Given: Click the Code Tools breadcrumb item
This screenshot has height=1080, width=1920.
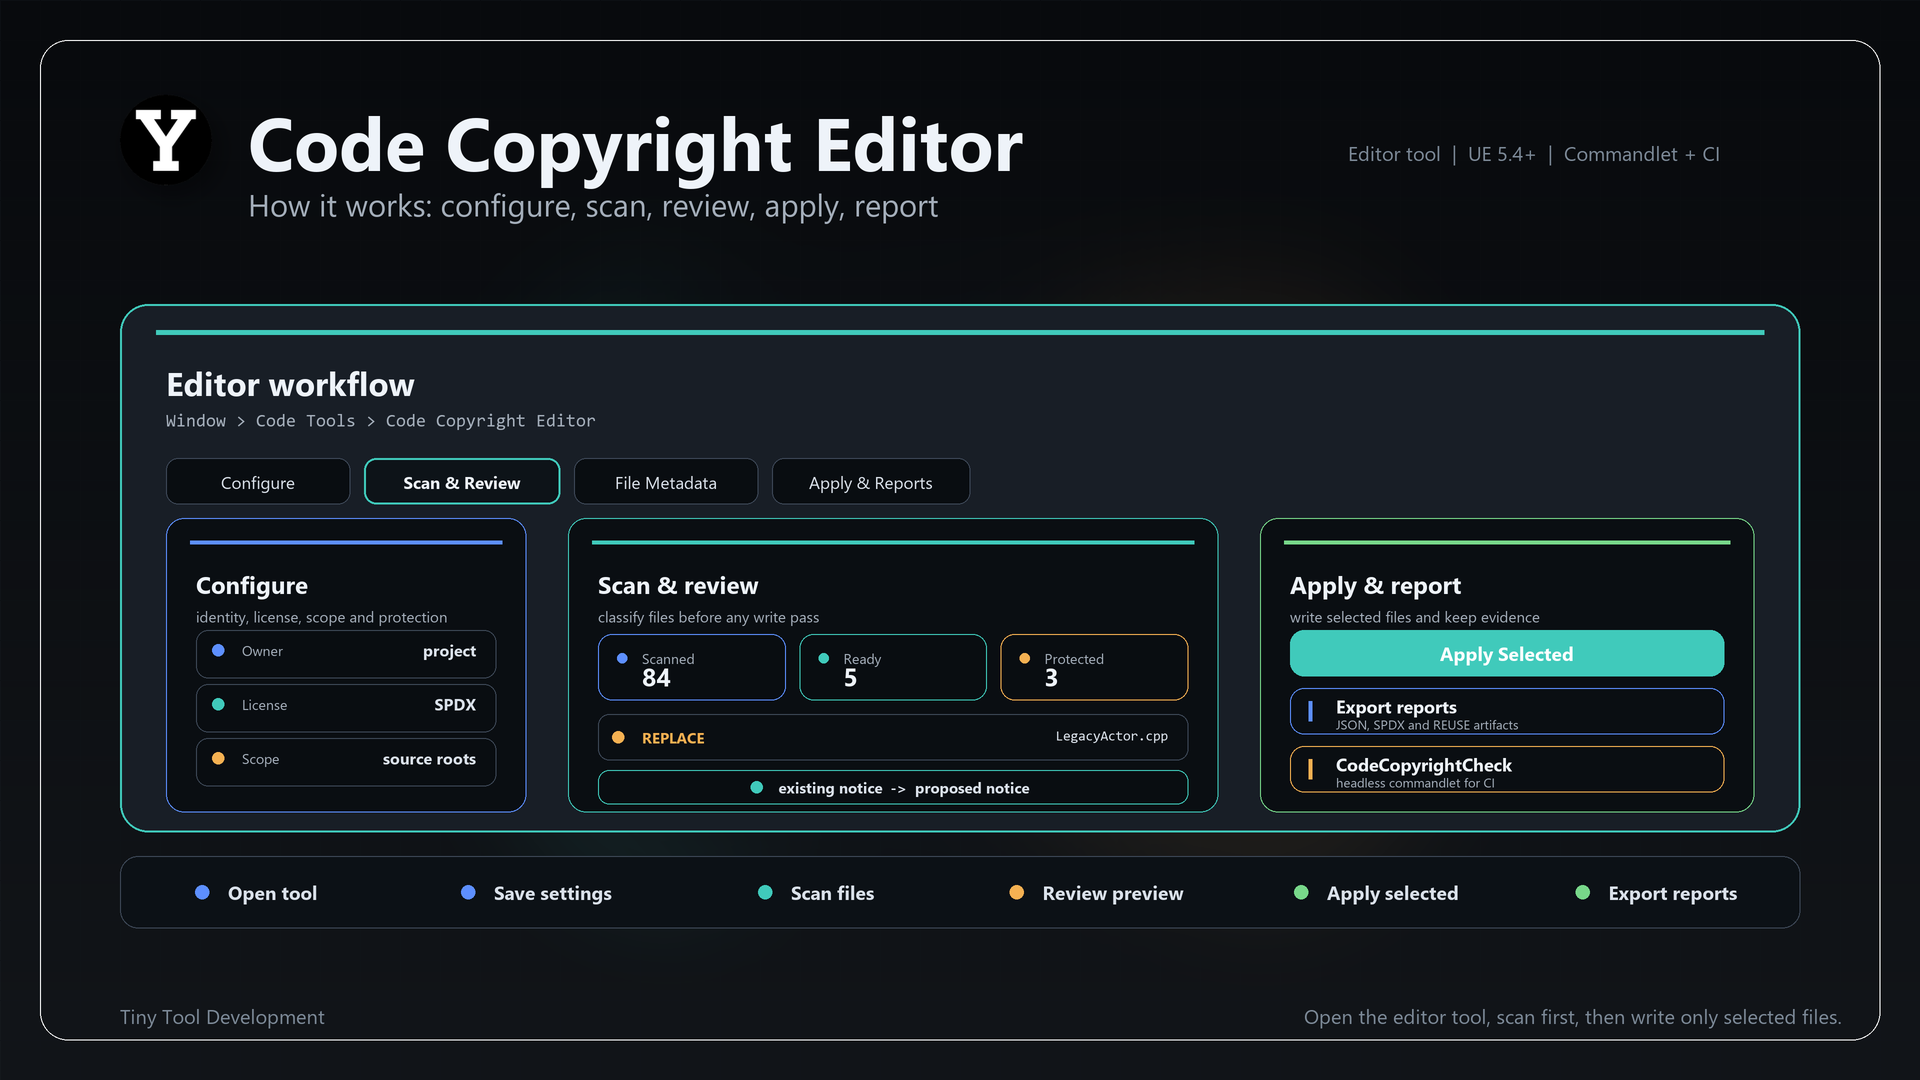Looking at the screenshot, I should click(x=305, y=421).
